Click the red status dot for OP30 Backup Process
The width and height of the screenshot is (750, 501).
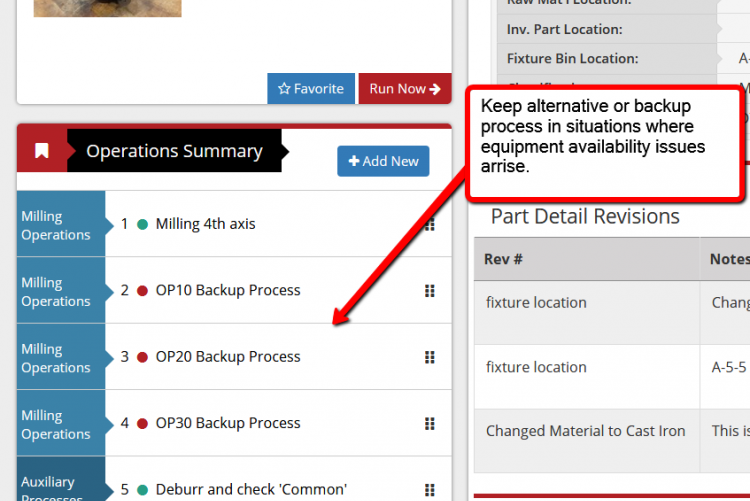(x=142, y=423)
